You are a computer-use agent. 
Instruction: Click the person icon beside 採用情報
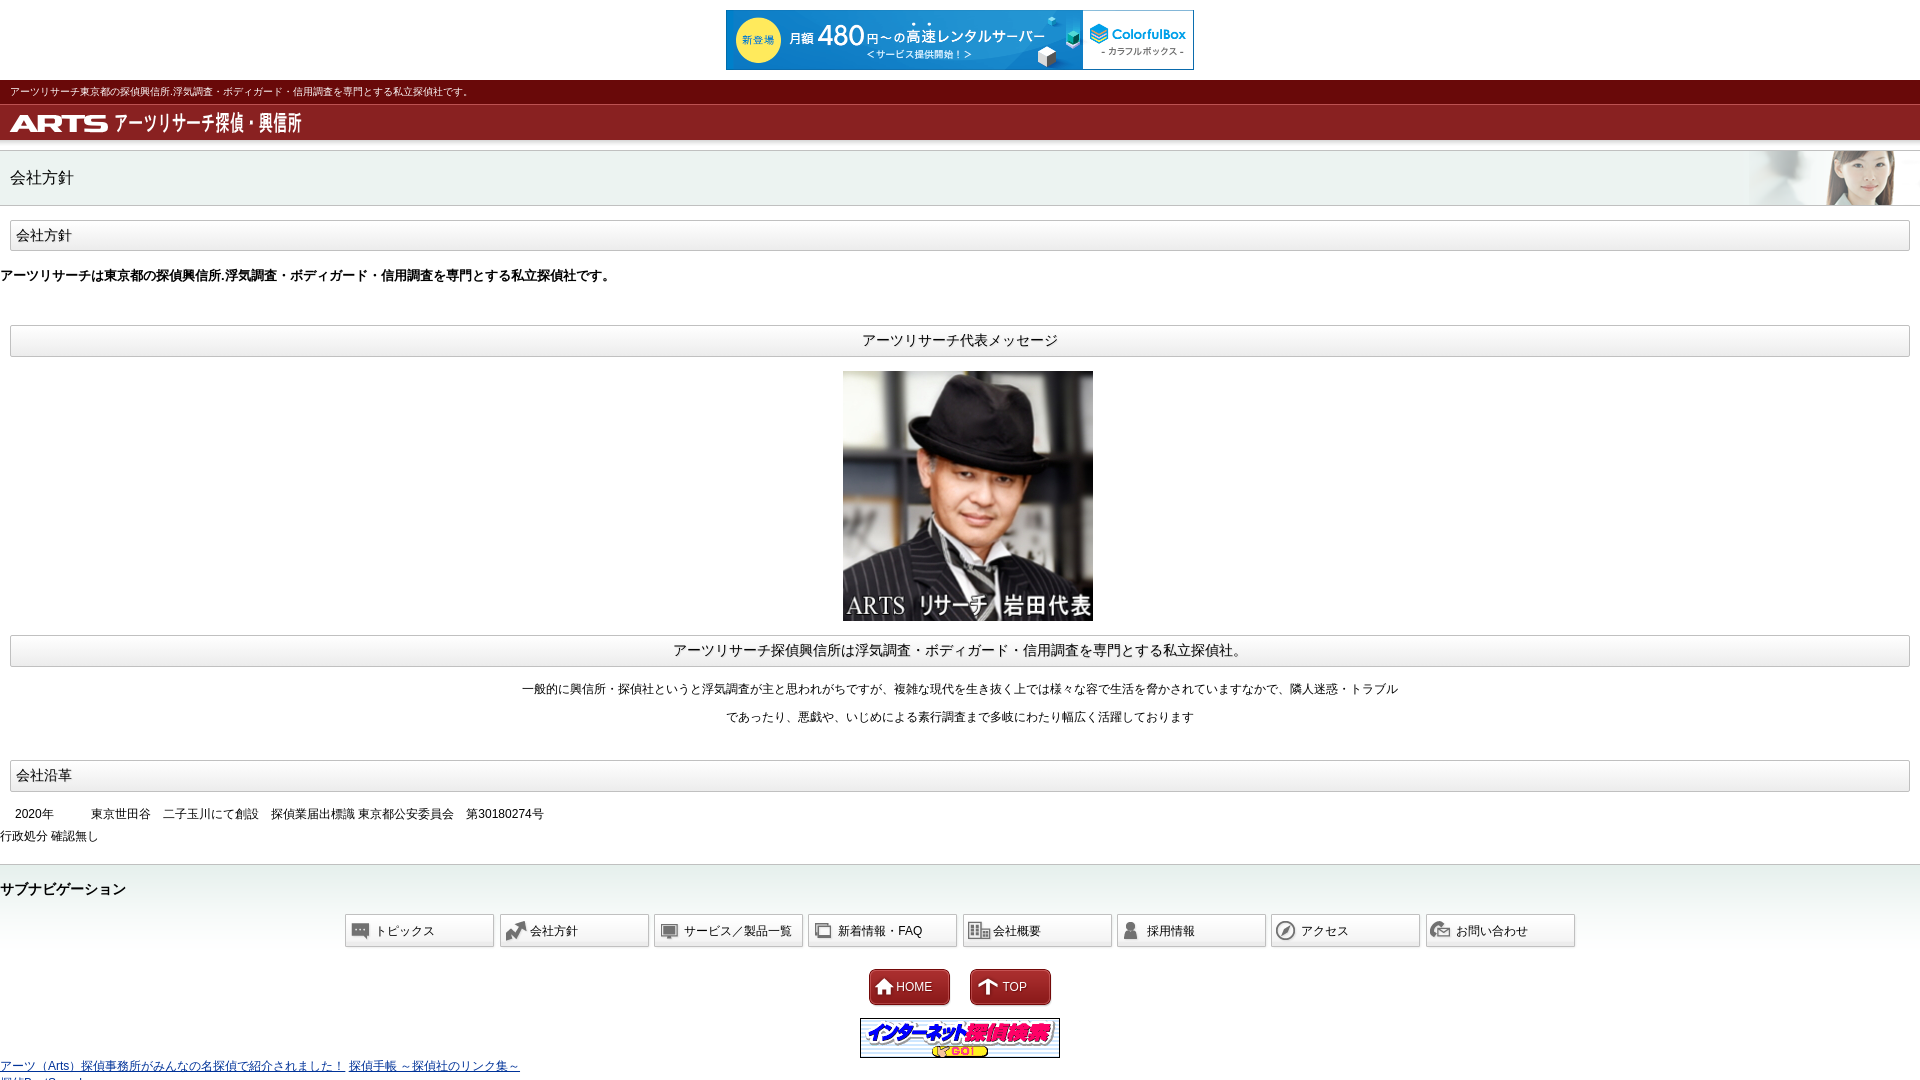click(1131, 931)
